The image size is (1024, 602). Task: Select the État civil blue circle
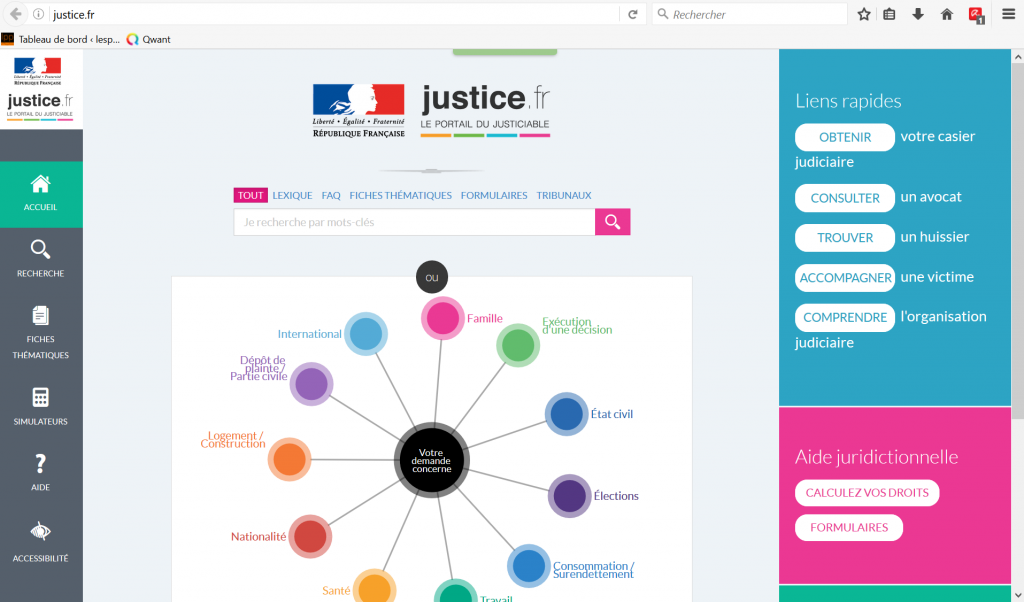coord(566,414)
